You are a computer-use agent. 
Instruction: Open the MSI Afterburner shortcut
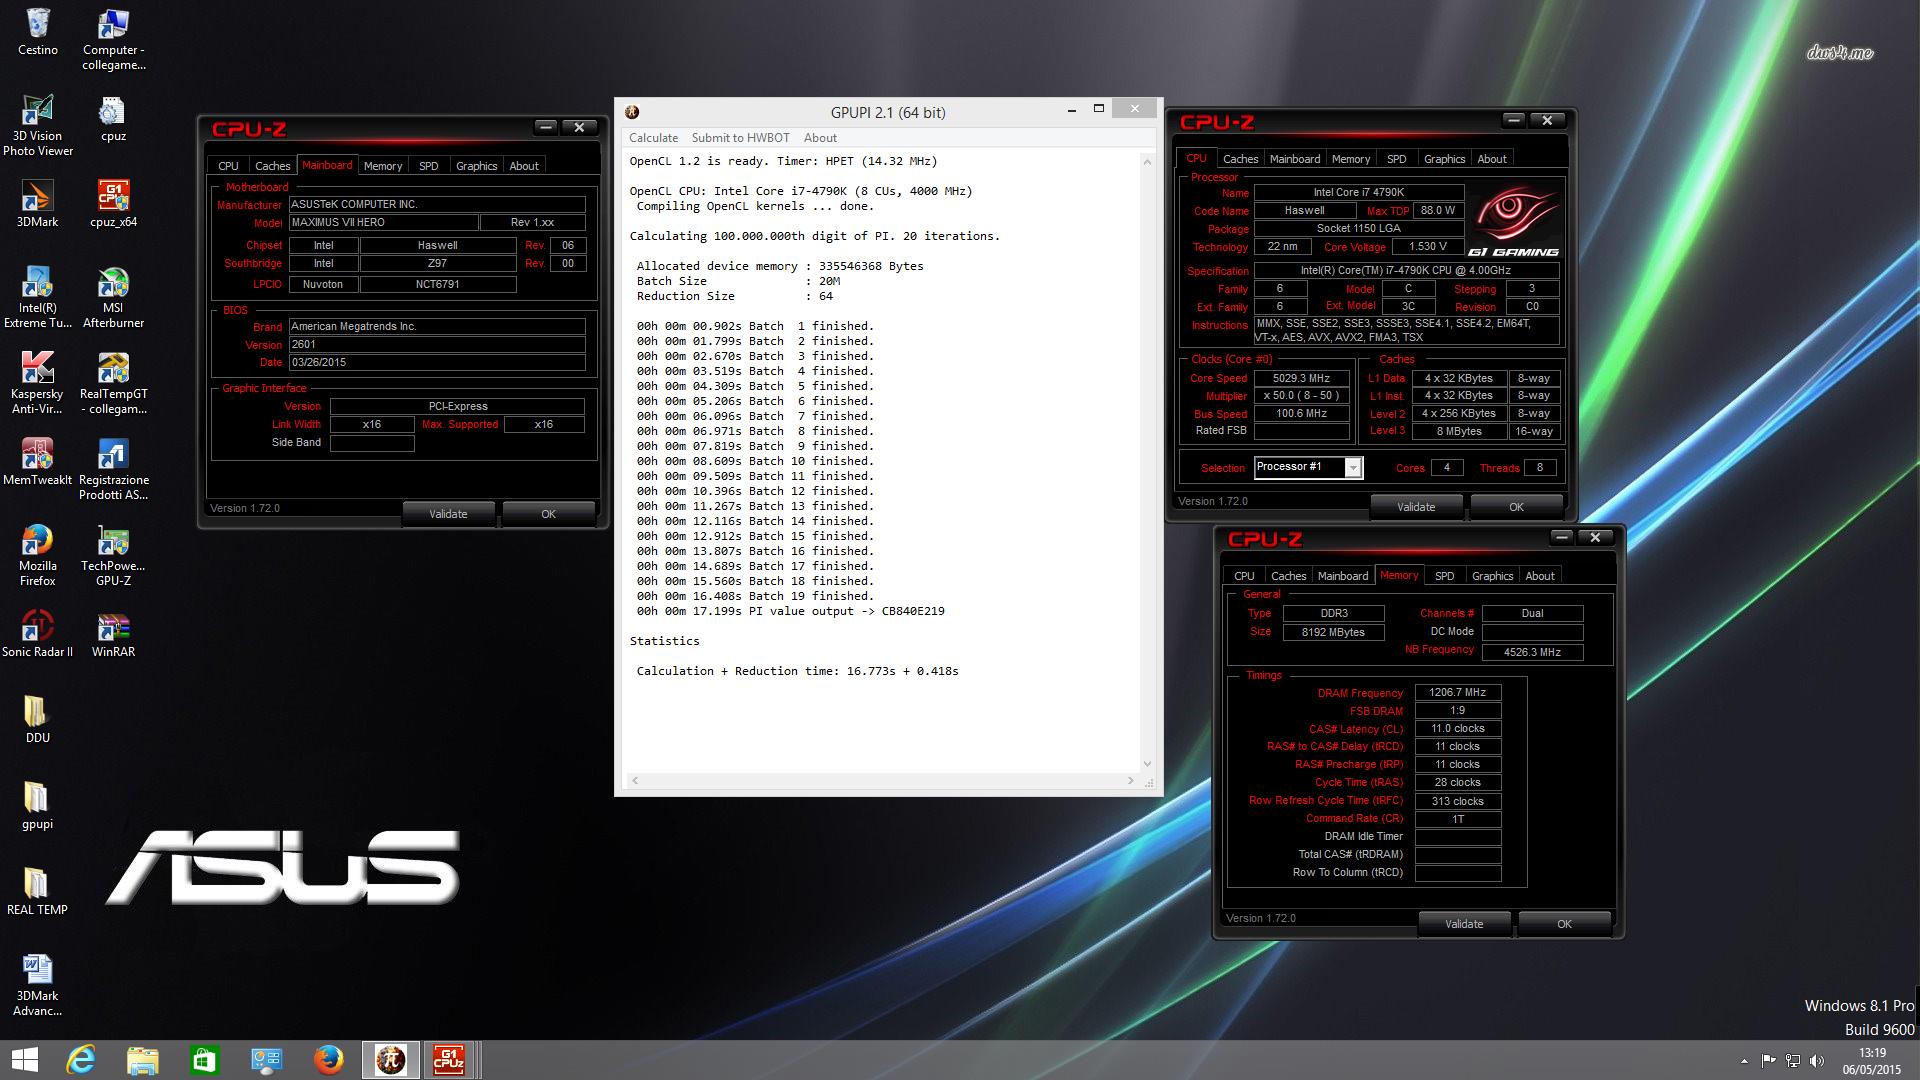click(x=113, y=297)
